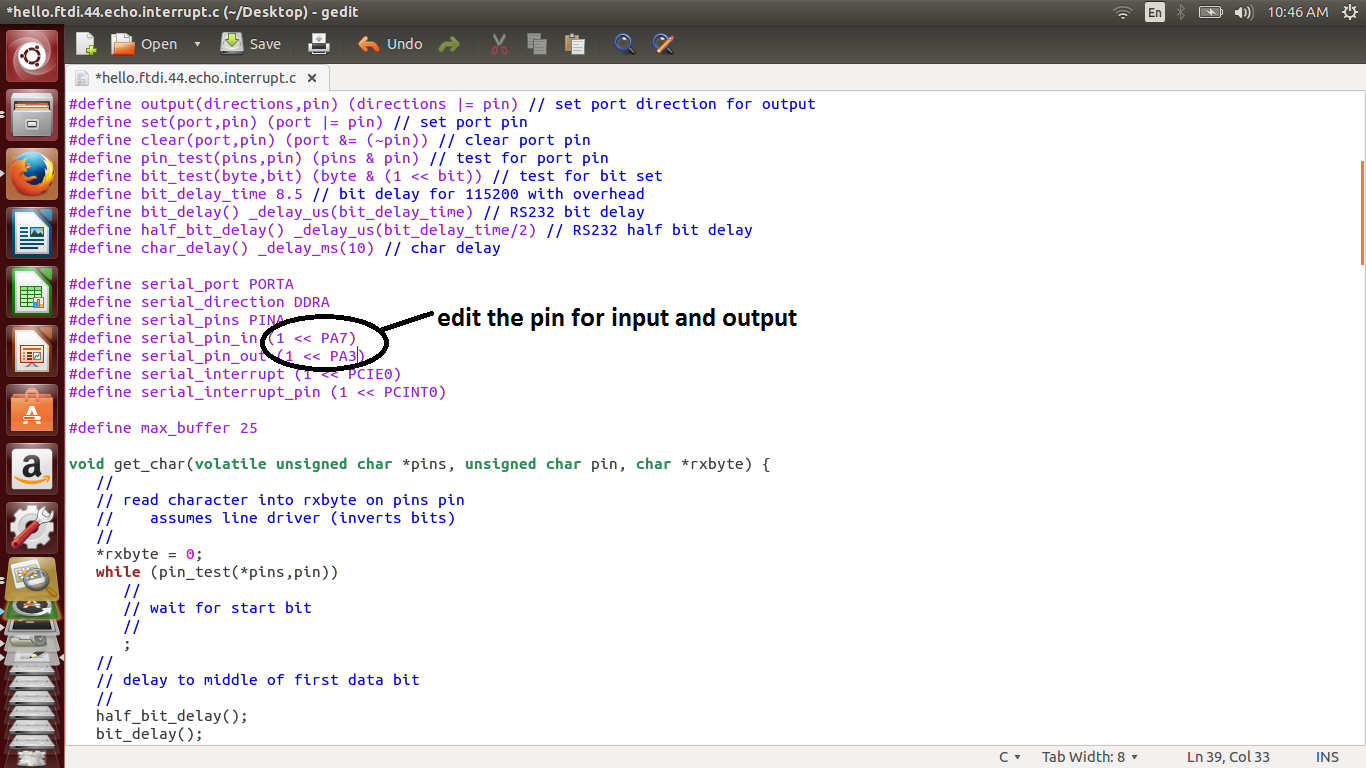1366x768 pixels.
Task: Click the line '#define serial_pin_in (1 << PA7)'
Action: (x=213, y=338)
